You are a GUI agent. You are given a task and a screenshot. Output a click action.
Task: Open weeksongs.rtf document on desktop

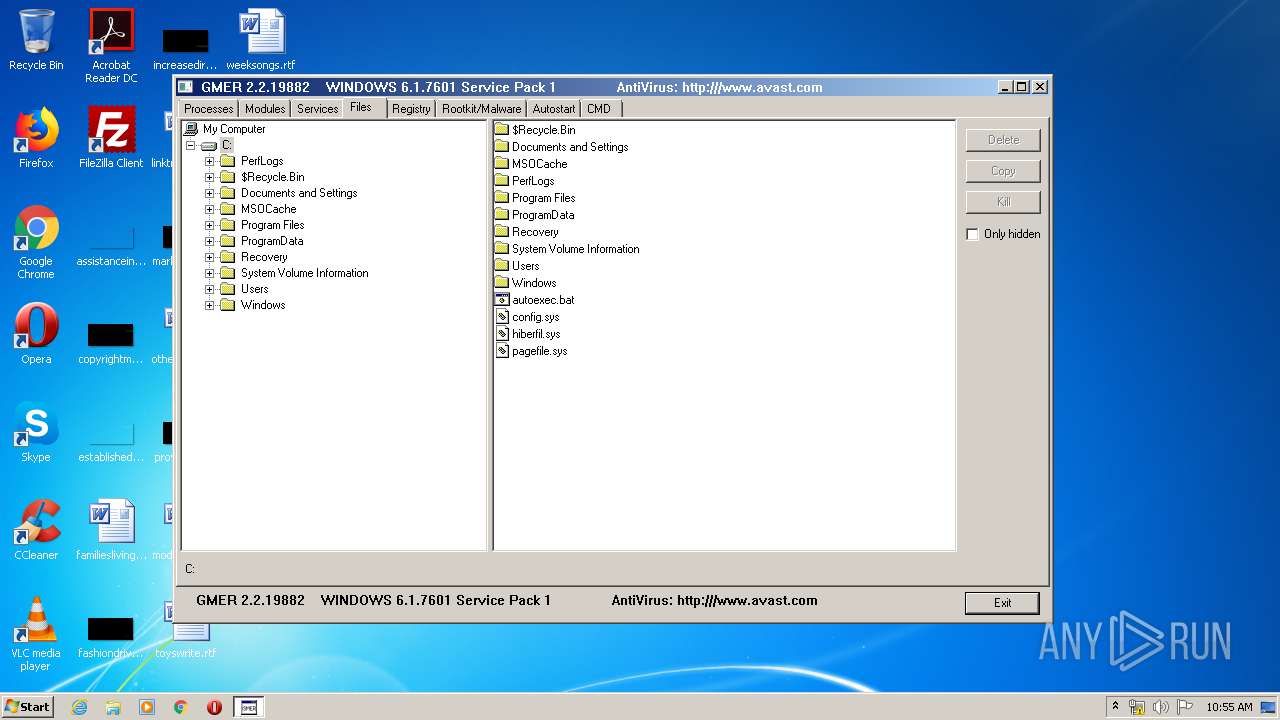[261, 40]
